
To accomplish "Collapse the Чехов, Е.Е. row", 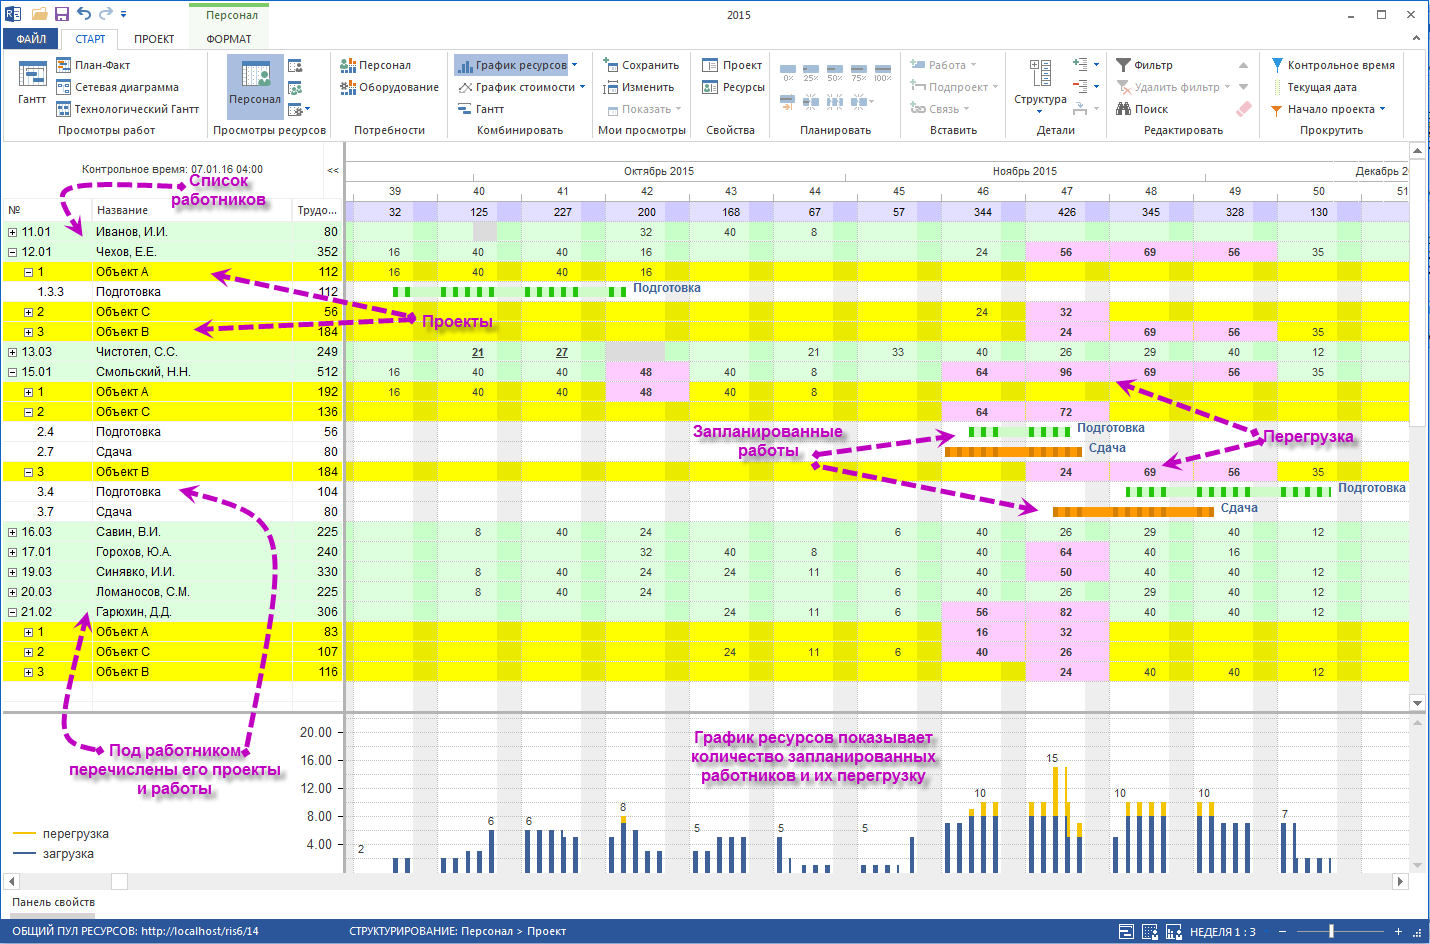I will tap(13, 252).
